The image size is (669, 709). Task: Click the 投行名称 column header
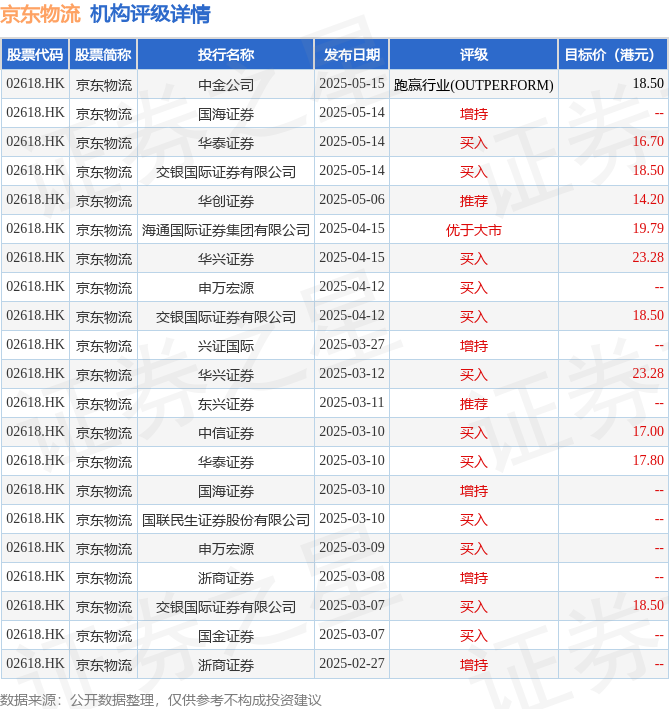pos(226,55)
